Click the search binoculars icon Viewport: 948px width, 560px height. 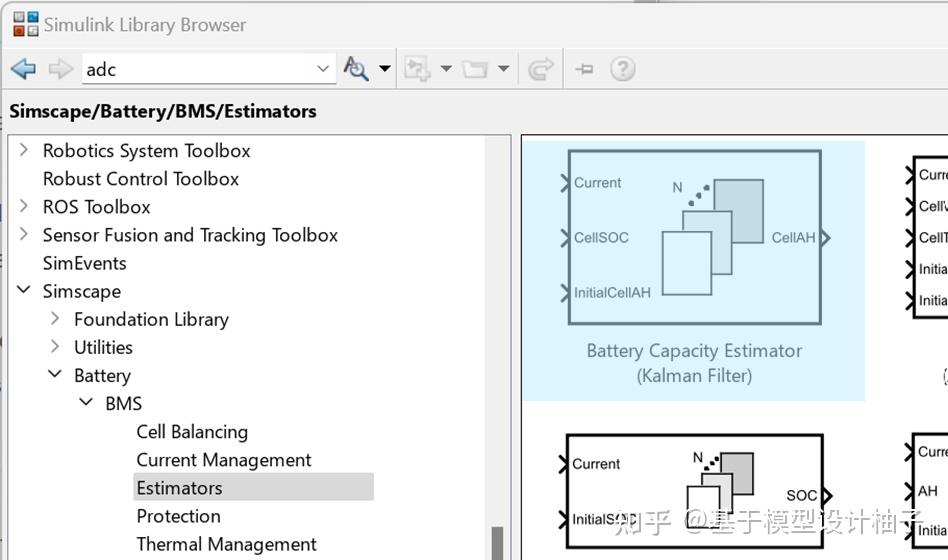[x=356, y=68]
